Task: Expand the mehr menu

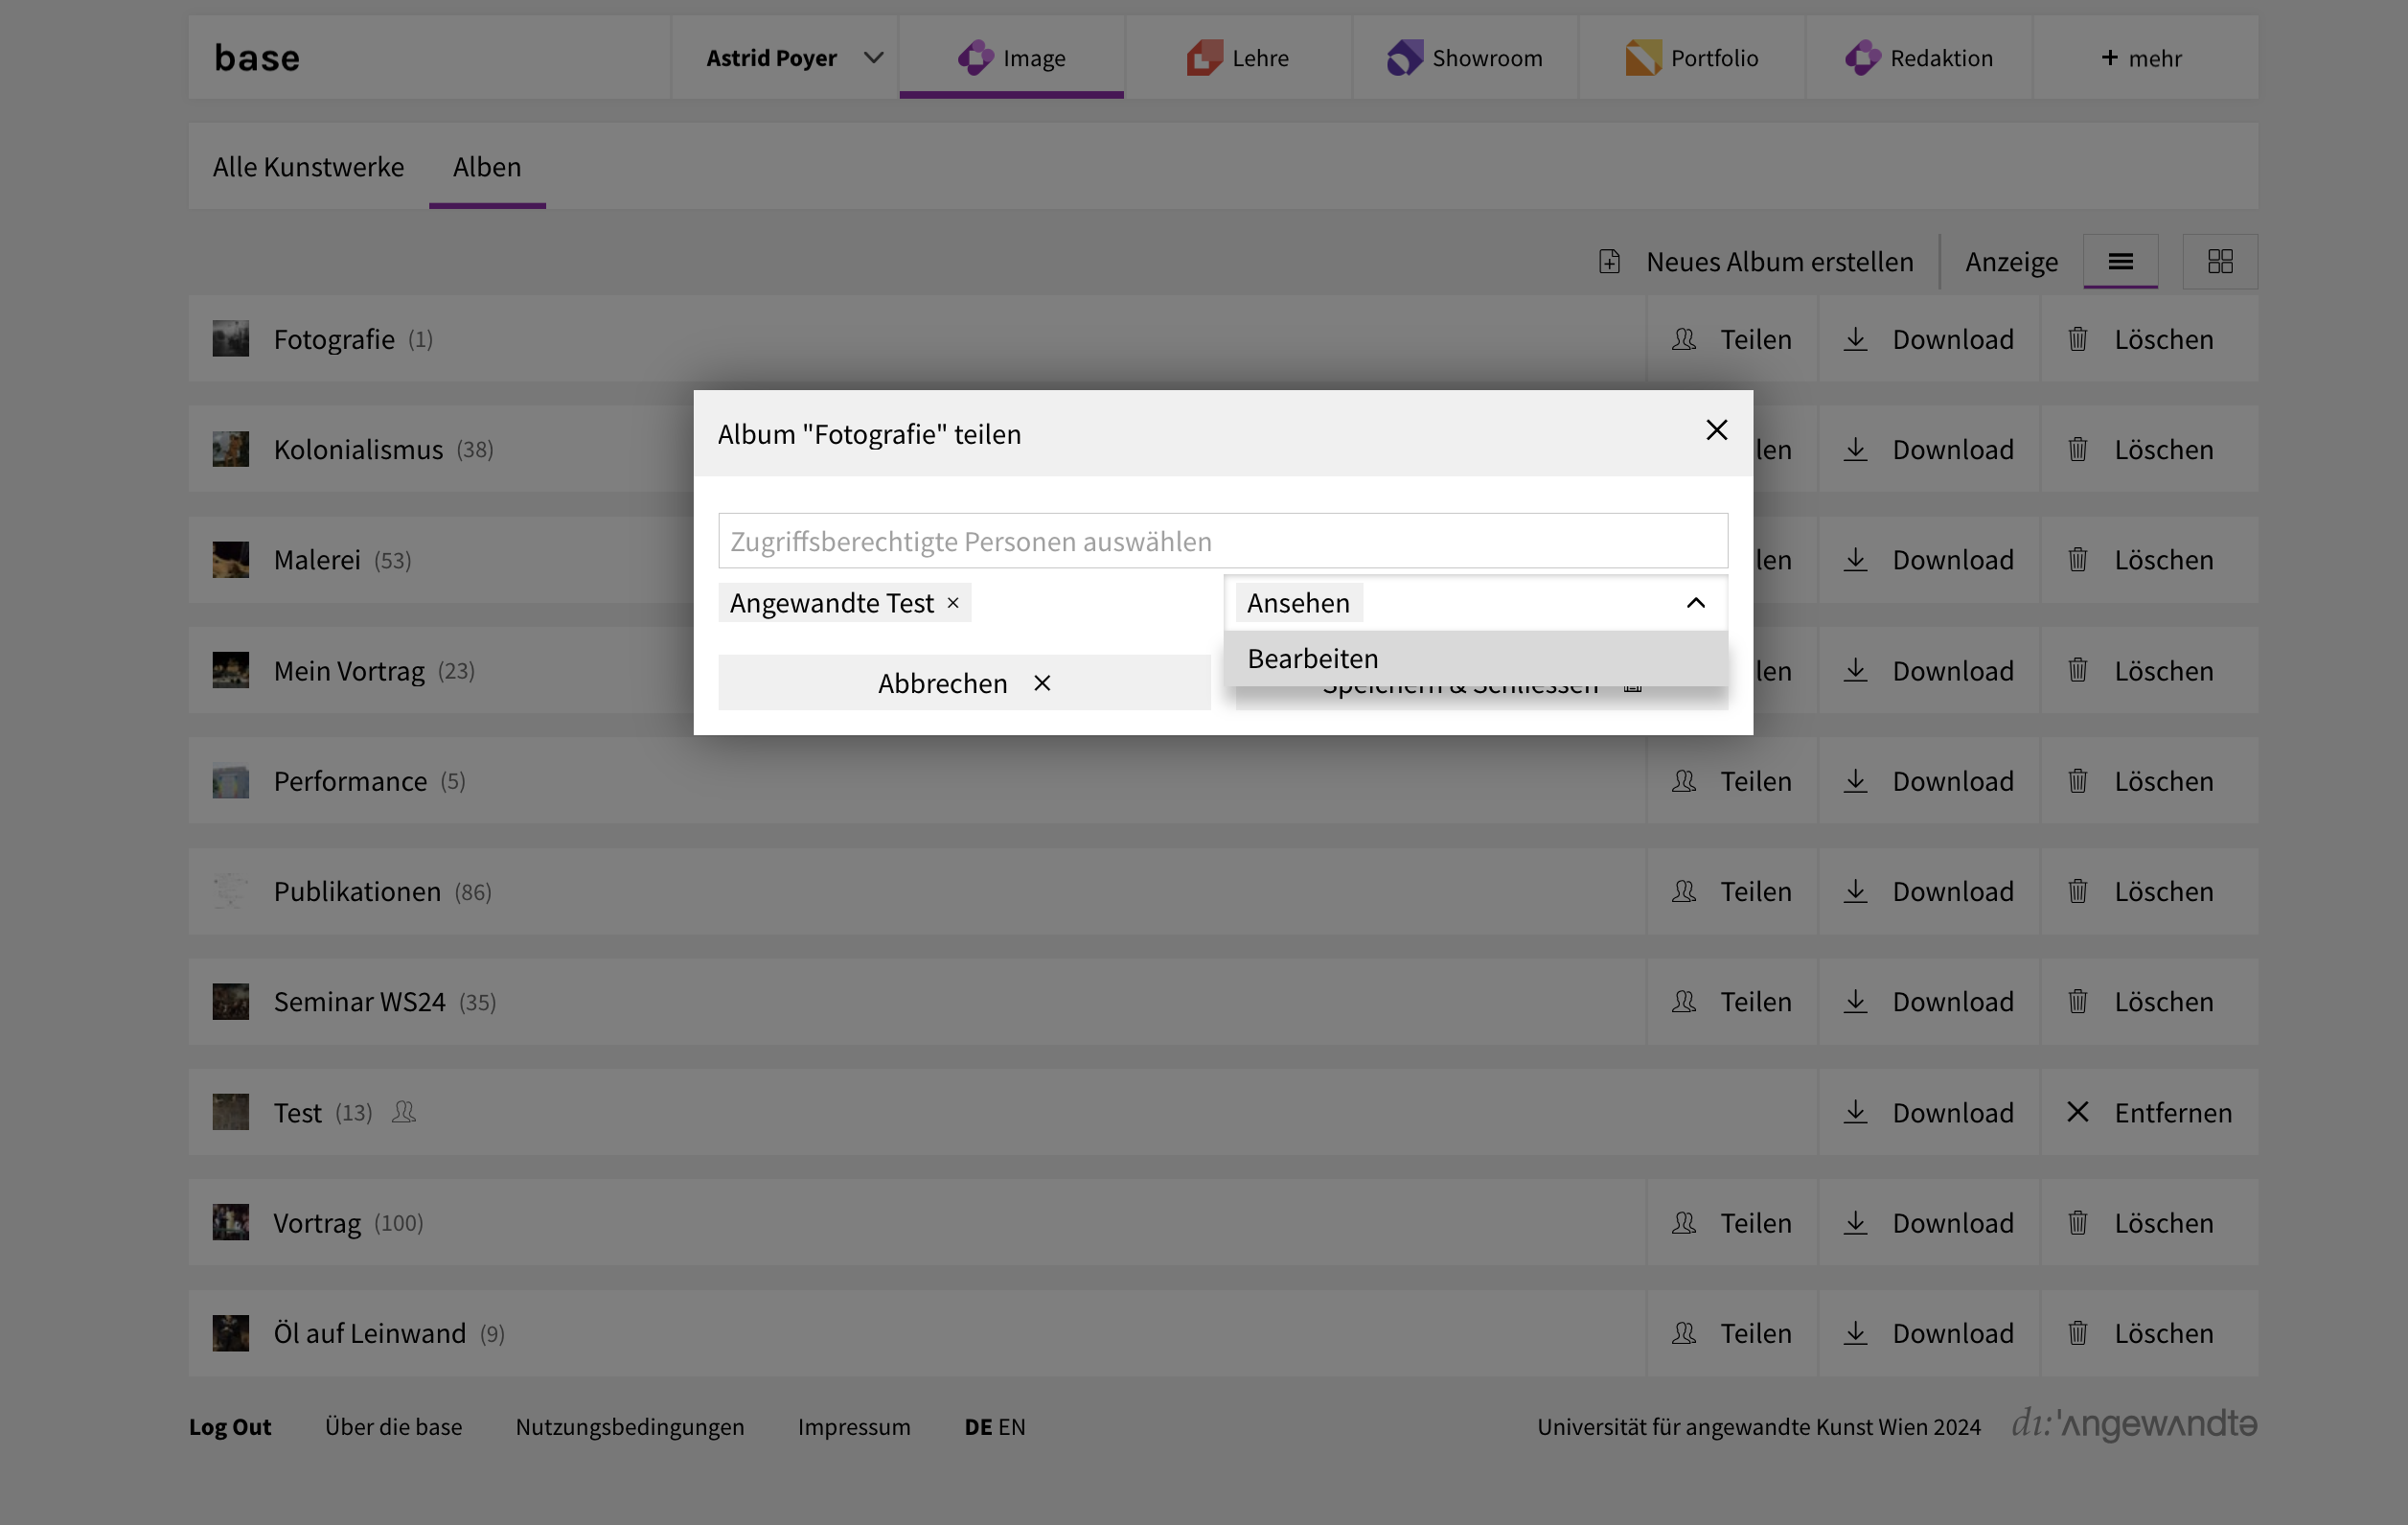Action: coord(2145,58)
